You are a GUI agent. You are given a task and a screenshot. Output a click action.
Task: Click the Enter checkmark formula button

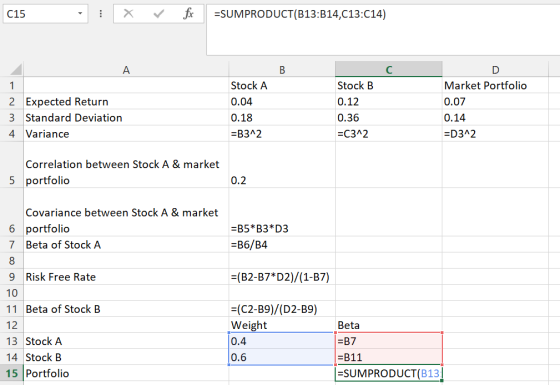(158, 14)
